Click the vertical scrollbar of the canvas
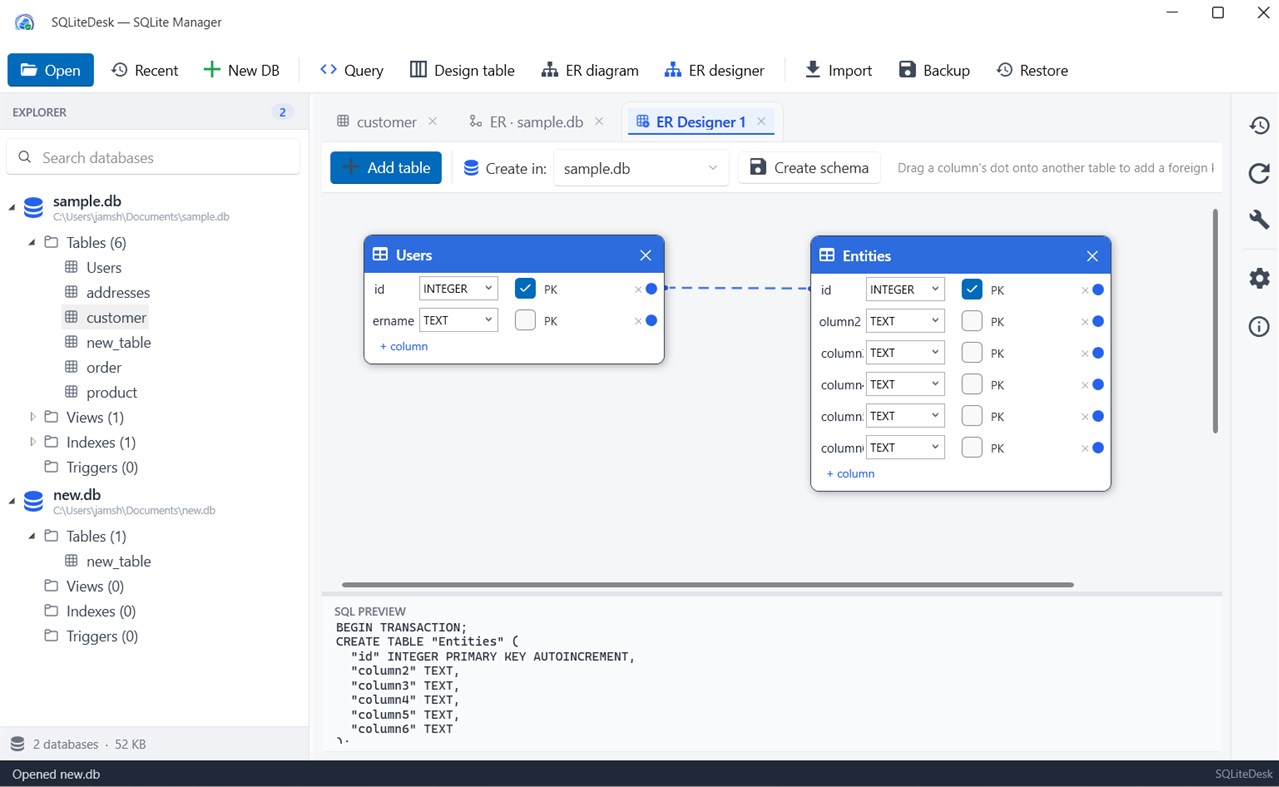 click(x=1215, y=321)
